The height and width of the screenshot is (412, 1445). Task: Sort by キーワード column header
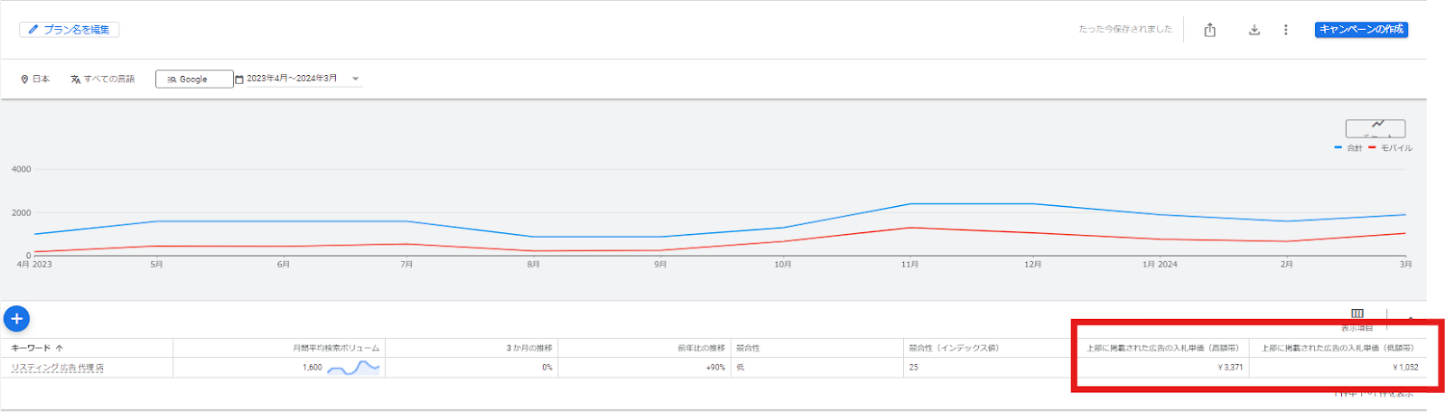37,348
